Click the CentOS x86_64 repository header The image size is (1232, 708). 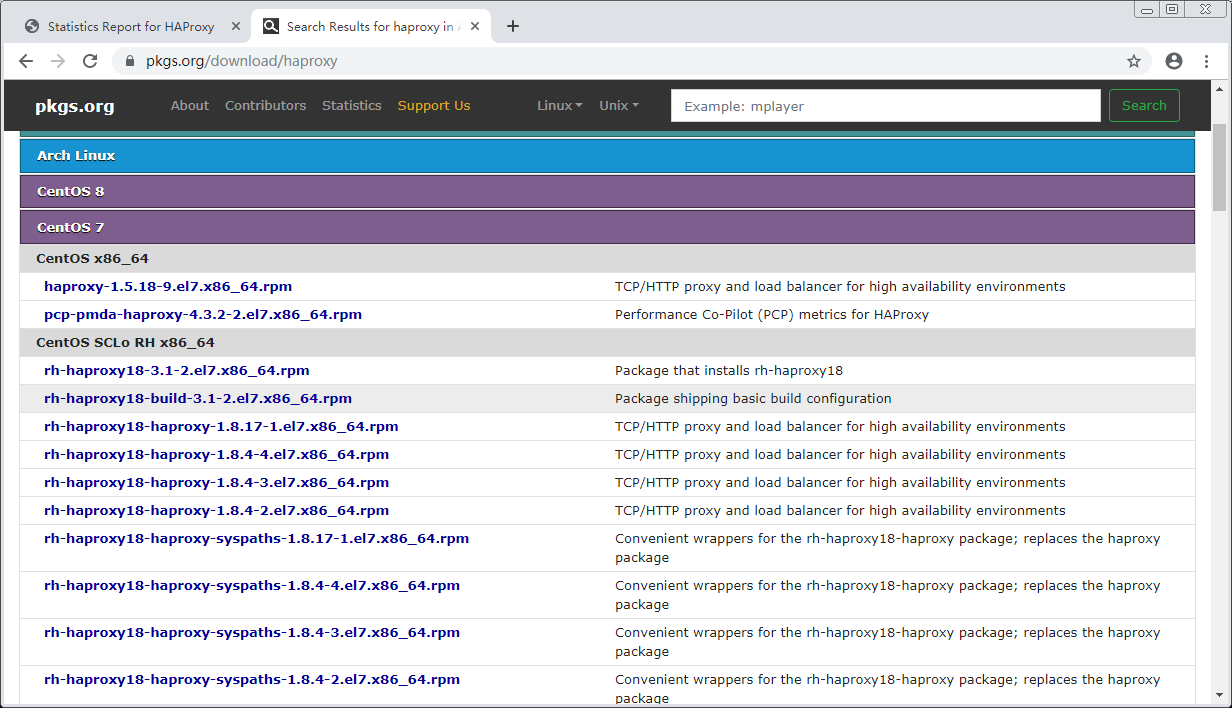point(607,259)
